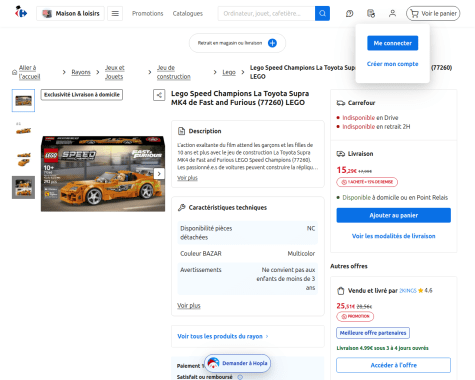Image resolution: width=475 pixels, height=380 pixels.
Task: Open the Catalogues menu item
Action: click(188, 13)
